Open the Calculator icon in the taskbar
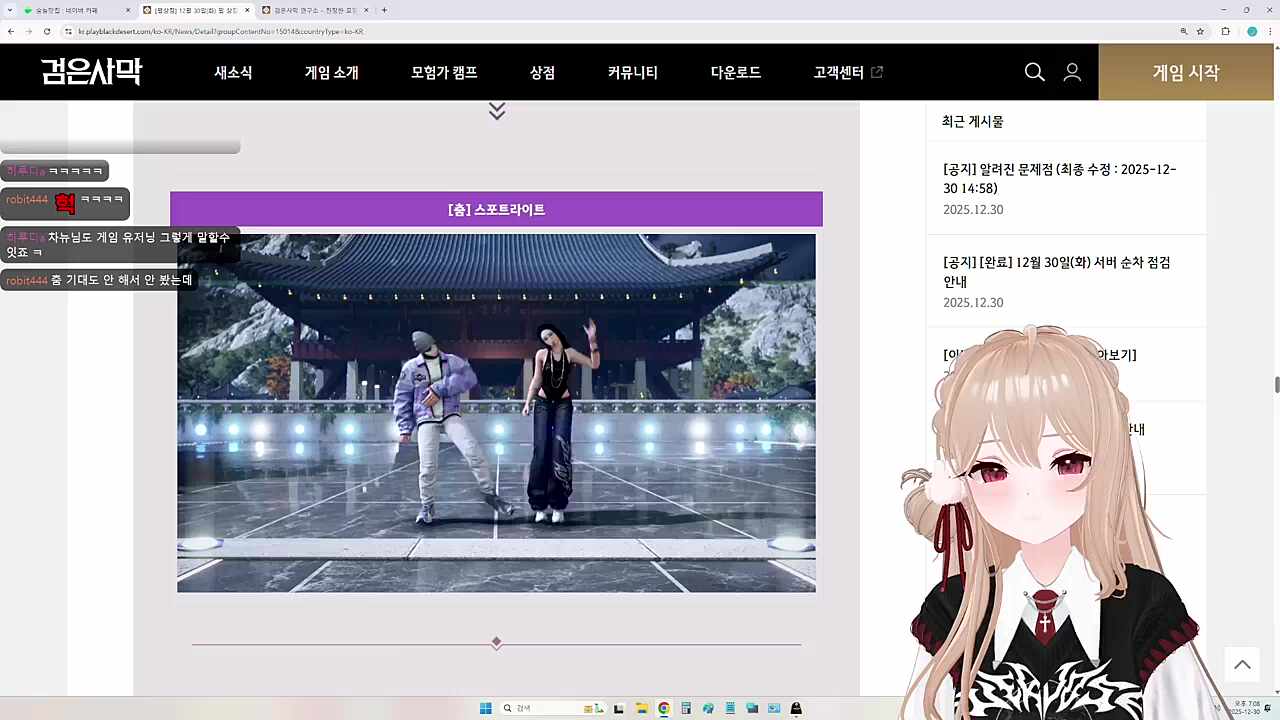1280x720 pixels. pos(686,708)
